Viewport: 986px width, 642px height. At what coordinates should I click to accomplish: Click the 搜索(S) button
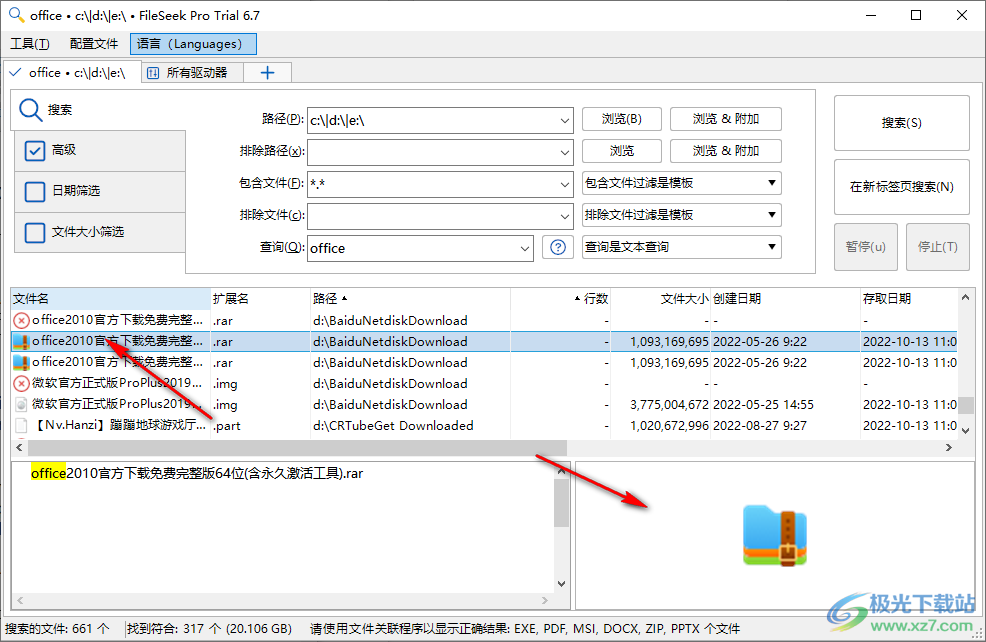coord(901,123)
